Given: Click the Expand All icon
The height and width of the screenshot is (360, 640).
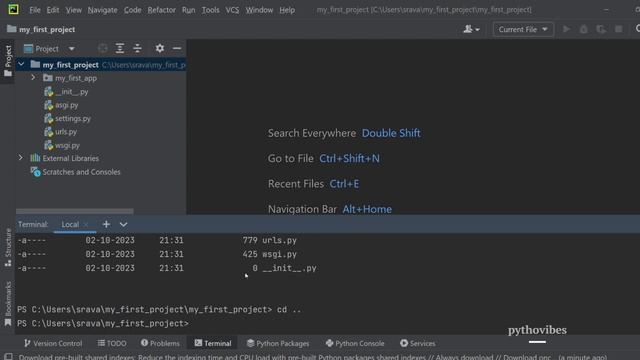Looking at the screenshot, I should pyautogui.click(x=120, y=49).
